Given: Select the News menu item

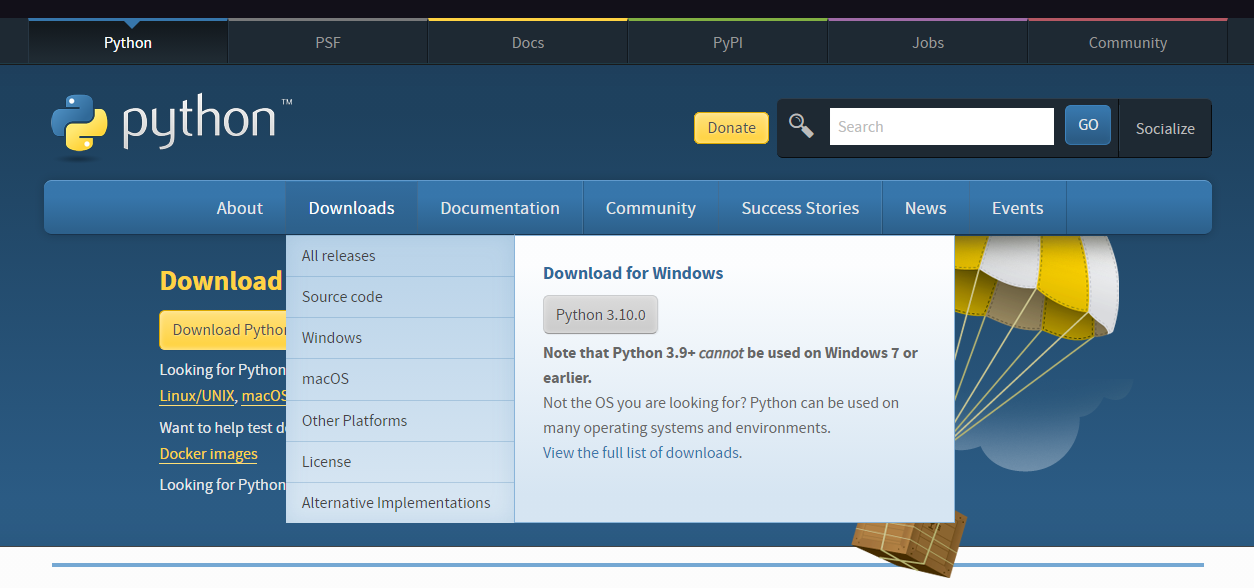Looking at the screenshot, I should pos(925,207).
